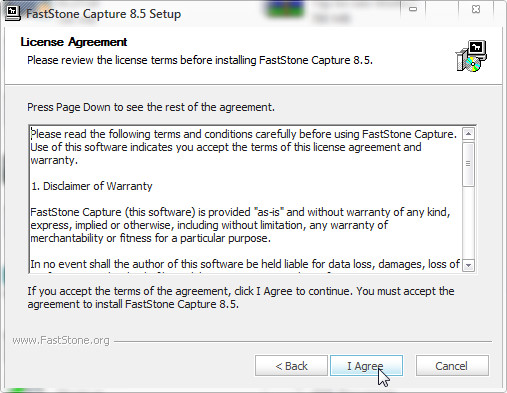Go back with the < Back button
The height and width of the screenshot is (393, 507).
pyautogui.click(x=291, y=366)
